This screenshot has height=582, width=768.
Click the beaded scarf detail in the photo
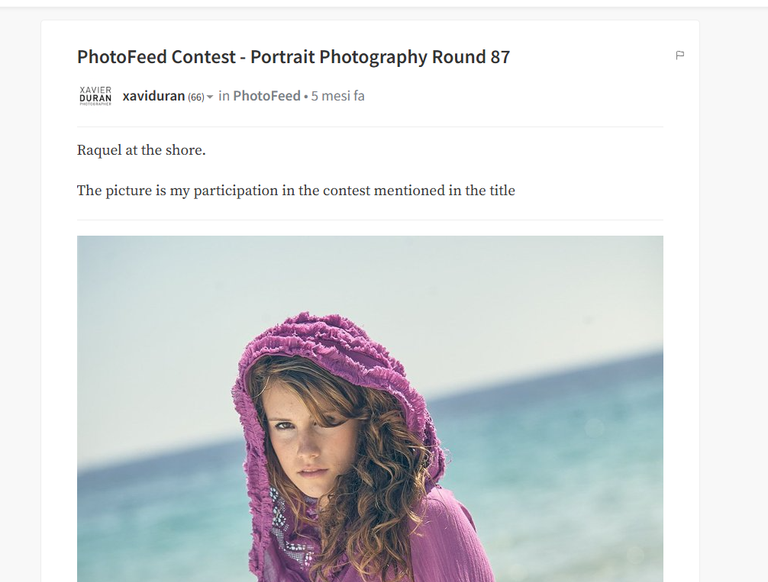click(x=287, y=529)
